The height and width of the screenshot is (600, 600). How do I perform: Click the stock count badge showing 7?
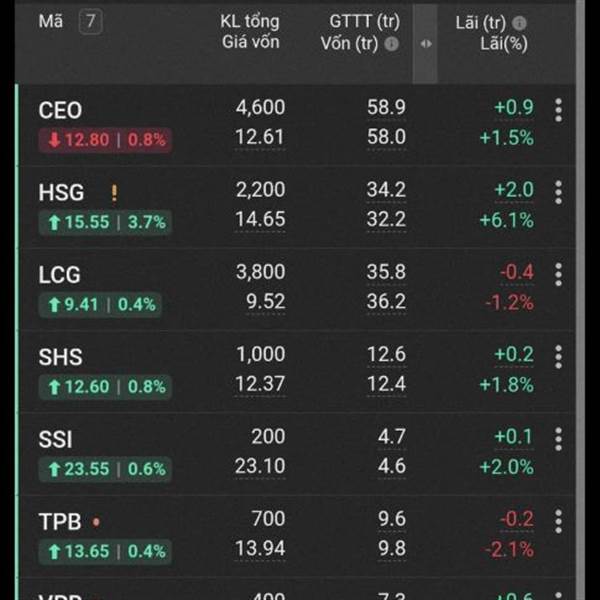pos(90,21)
